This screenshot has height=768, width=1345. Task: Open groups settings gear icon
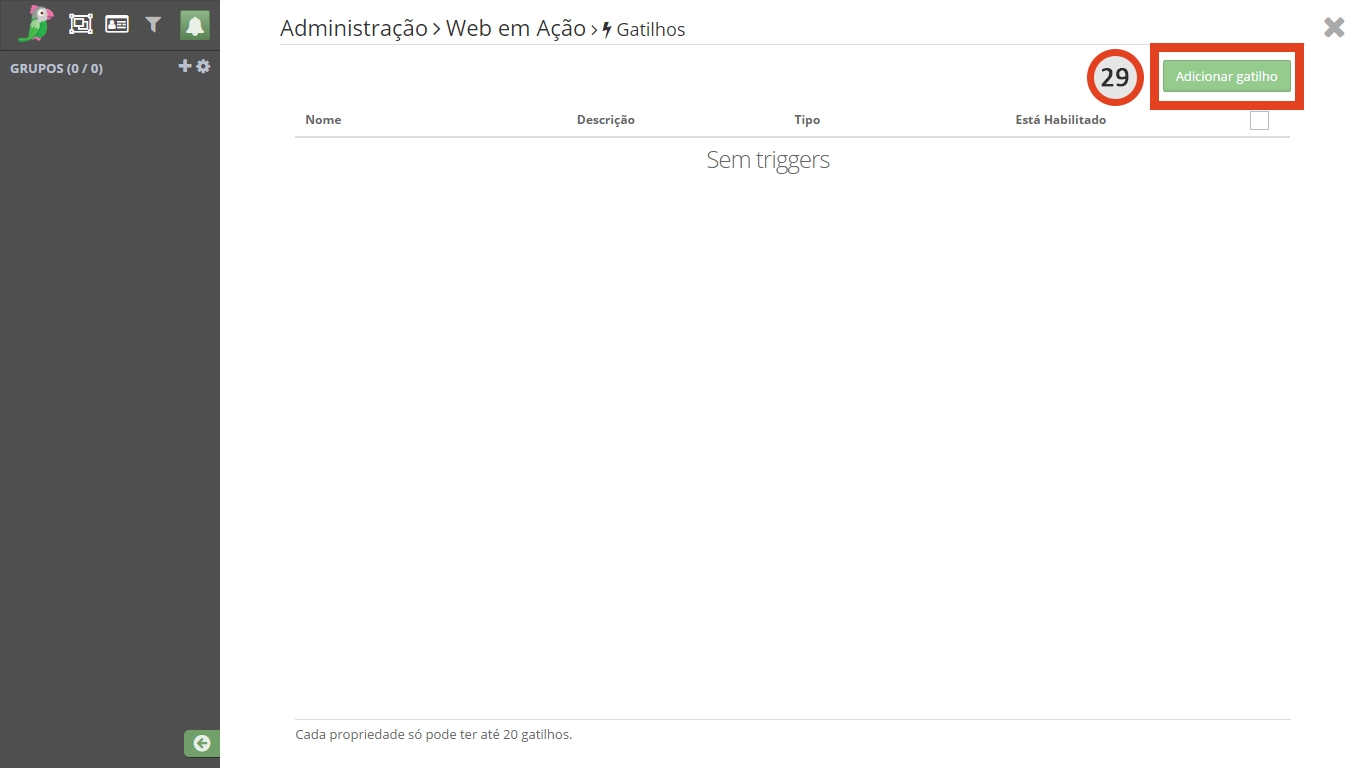click(x=203, y=66)
